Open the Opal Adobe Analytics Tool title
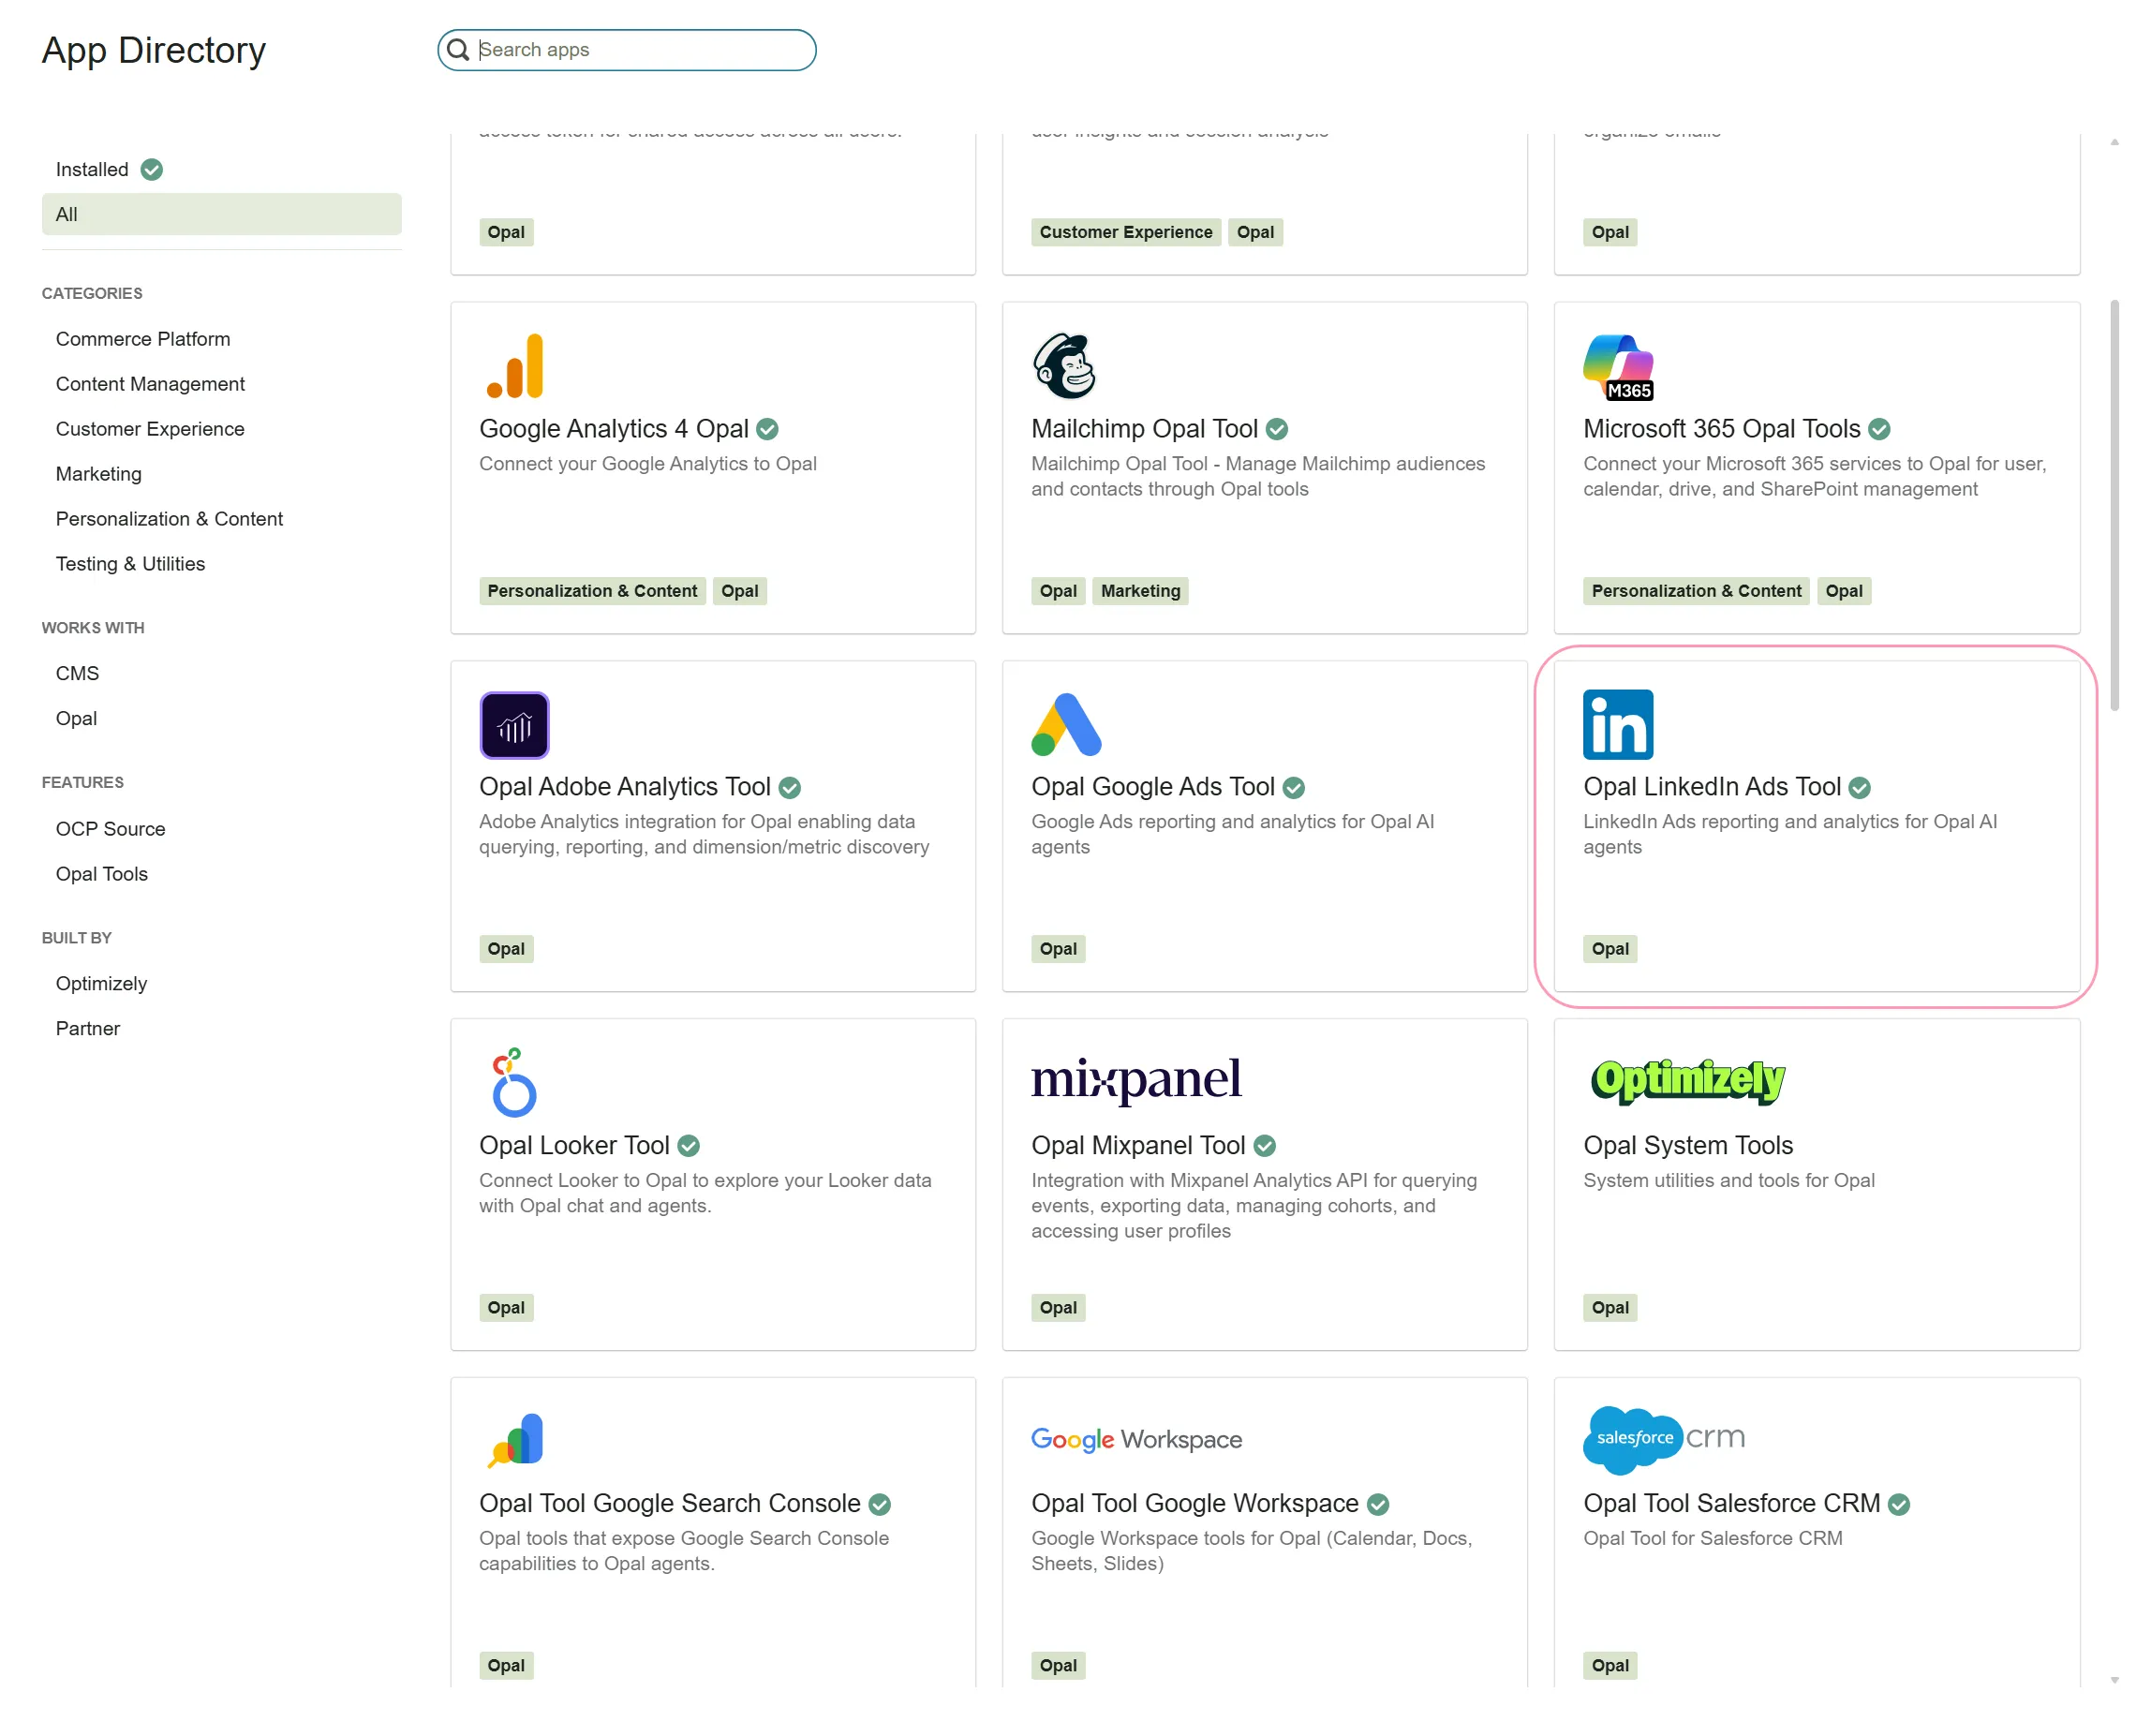This screenshot has width=2151, height=1736. tap(625, 787)
